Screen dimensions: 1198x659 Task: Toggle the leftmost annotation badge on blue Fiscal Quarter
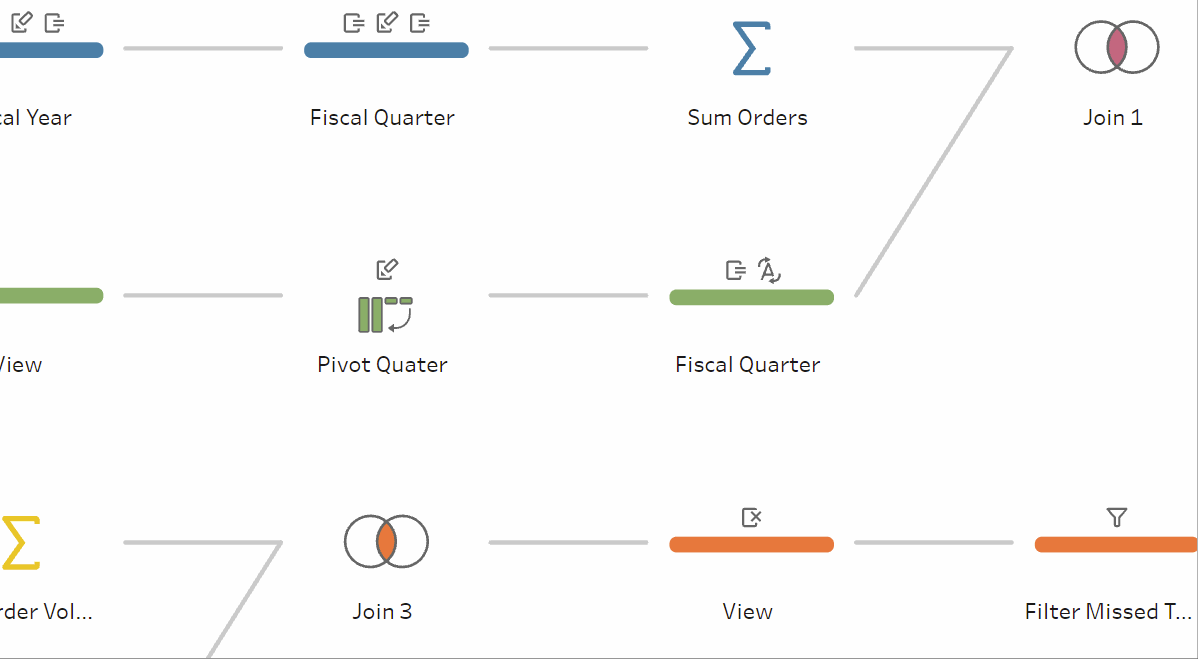point(353,22)
